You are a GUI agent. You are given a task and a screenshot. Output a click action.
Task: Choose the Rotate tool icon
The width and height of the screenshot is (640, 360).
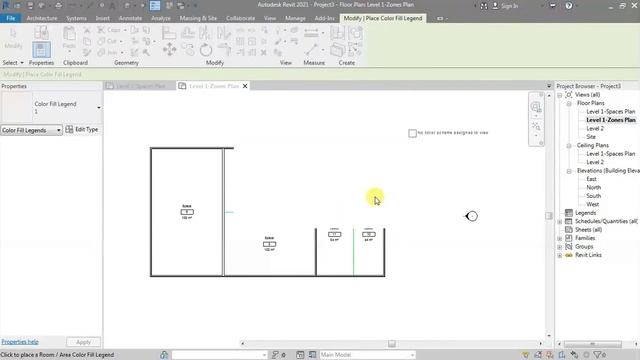tap(206, 50)
